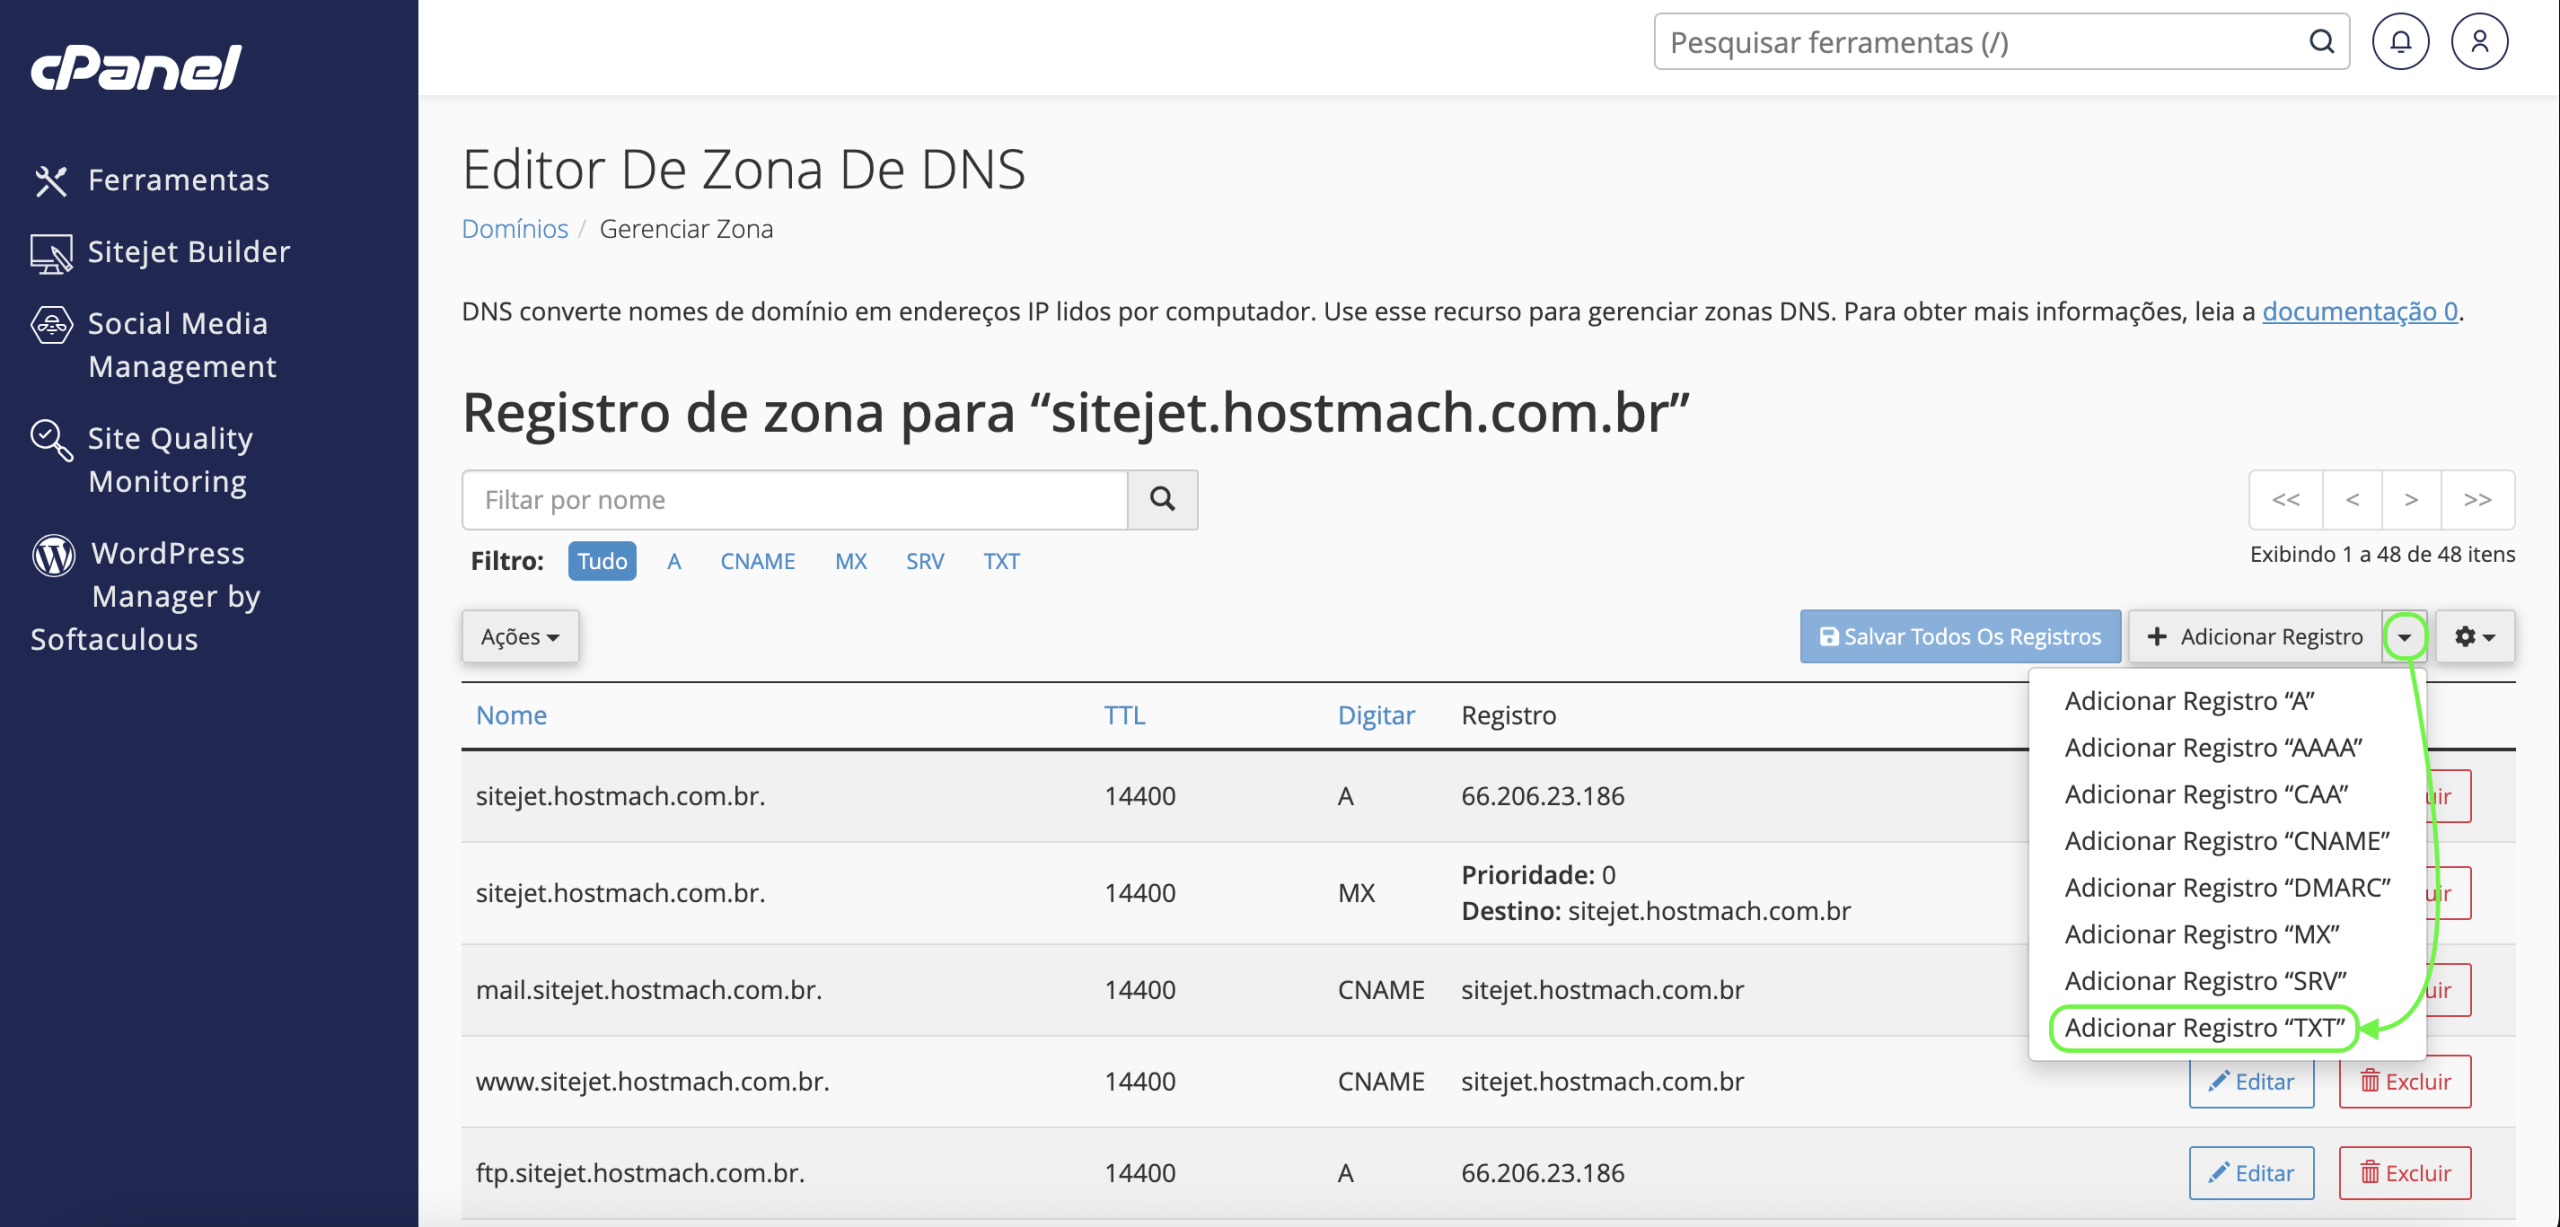The height and width of the screenshot is (1227, 2560).
Task: Click the Destino: sitejet.hostmach.com.br text
Action: coord(1656,911)
